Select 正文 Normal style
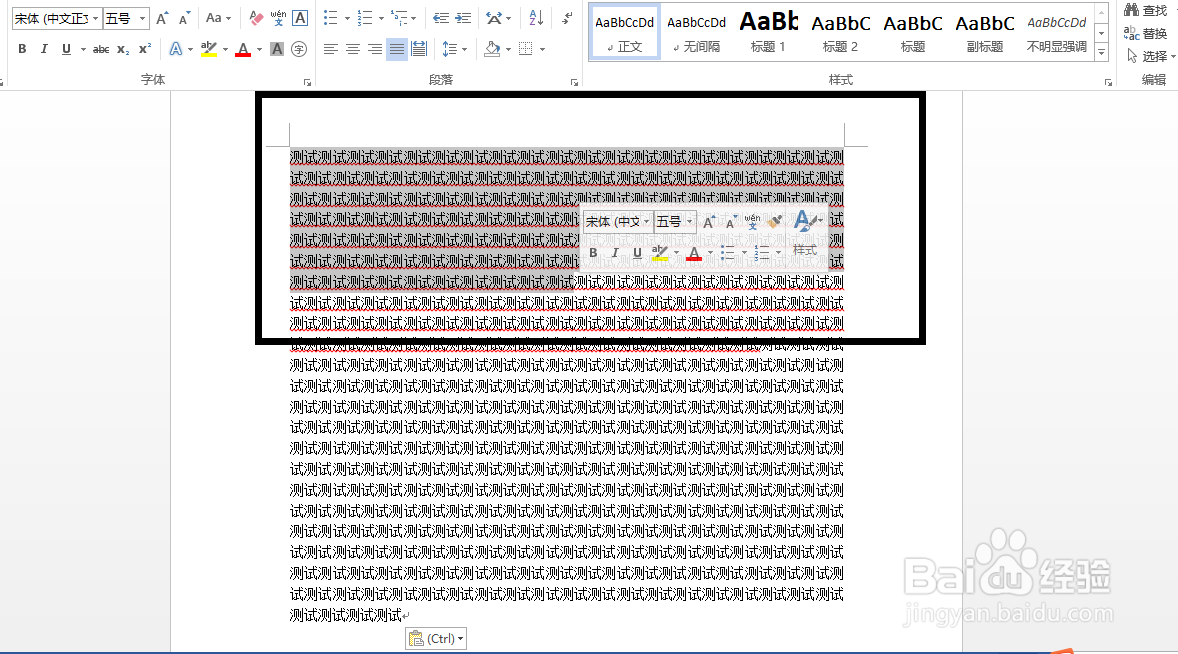This screenshot has width=1178, height=654. click(x=624, y=33)
